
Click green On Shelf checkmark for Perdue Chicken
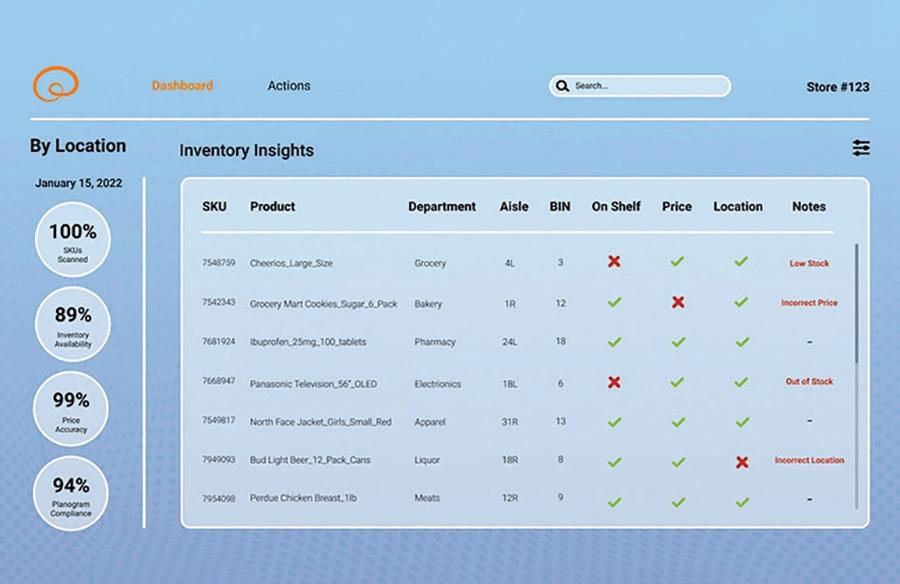[614, 502]
